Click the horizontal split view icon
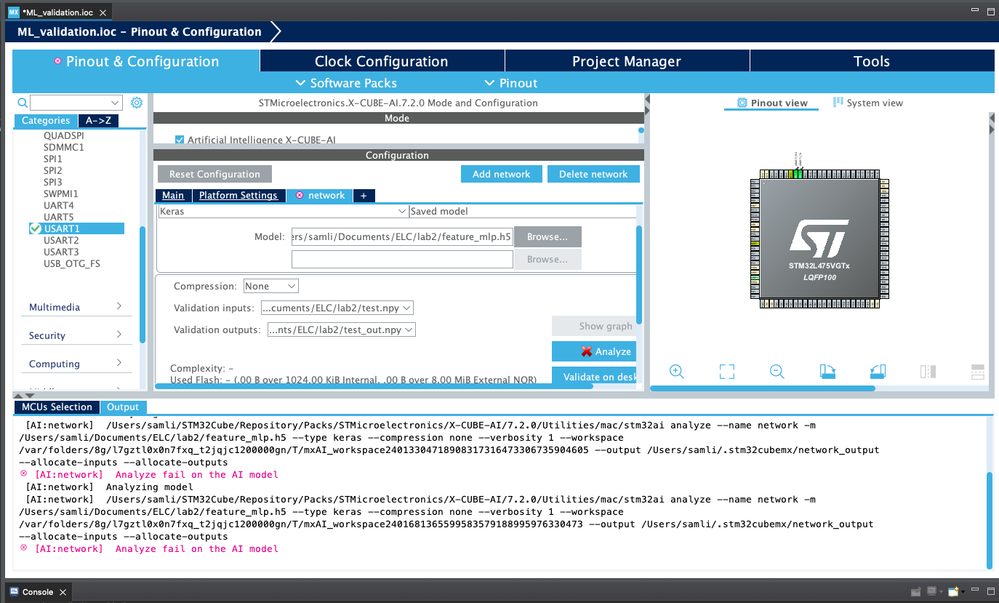999x603 pixels. click(977, 372)
